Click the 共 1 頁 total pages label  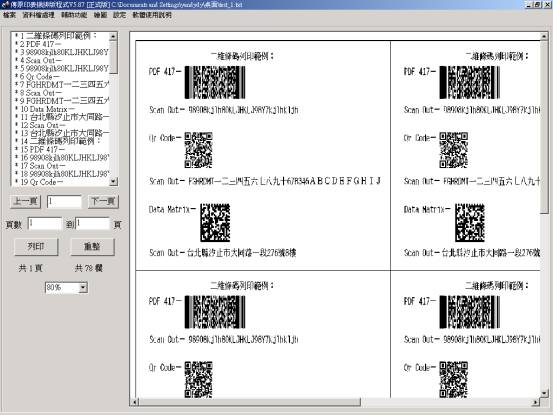[31, 268]
